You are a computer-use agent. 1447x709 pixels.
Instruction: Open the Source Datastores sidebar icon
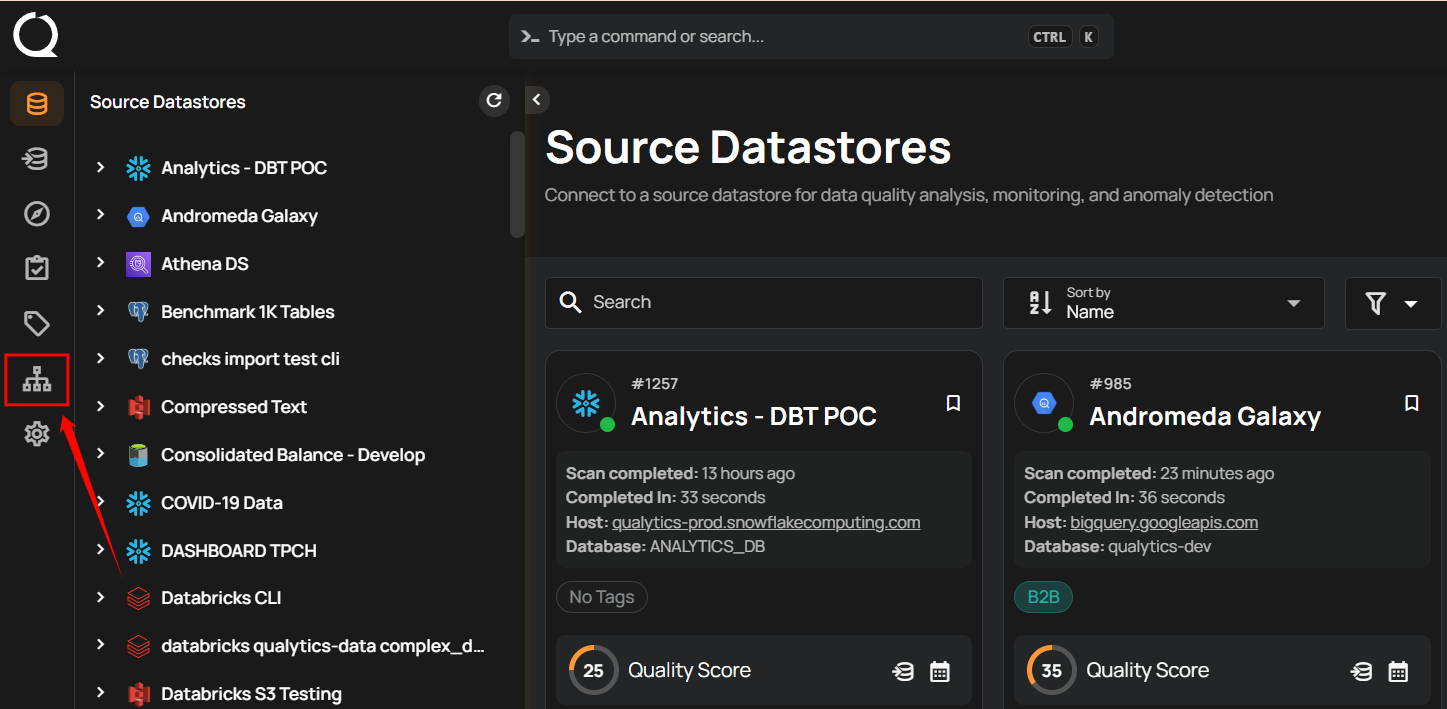coord(37,104)
